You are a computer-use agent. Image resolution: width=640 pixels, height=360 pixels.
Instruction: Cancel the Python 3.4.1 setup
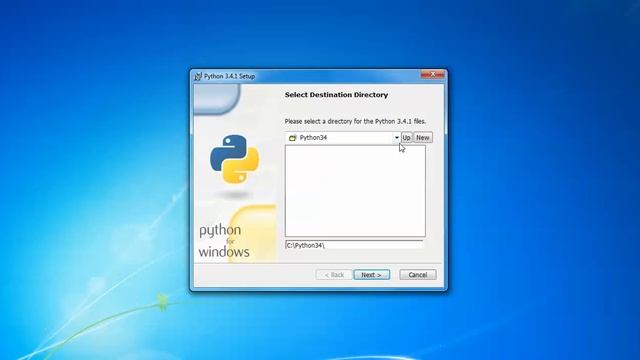[x=418, y=275]
